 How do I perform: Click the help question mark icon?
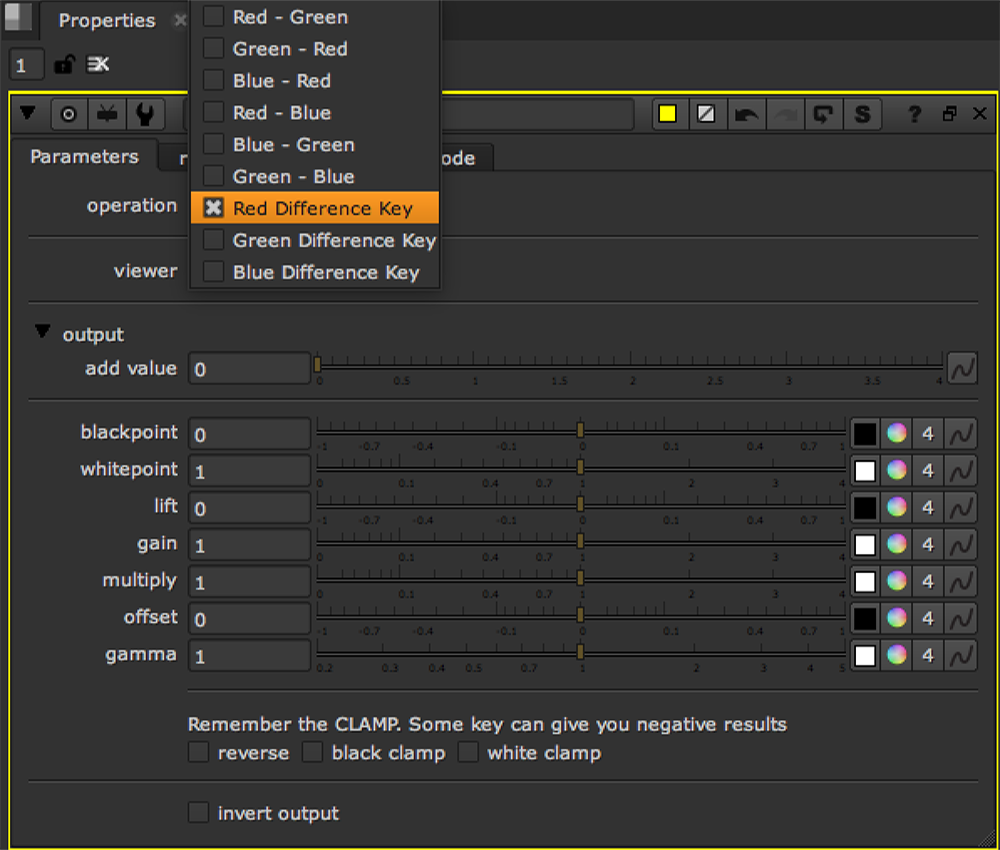(914, 115)
